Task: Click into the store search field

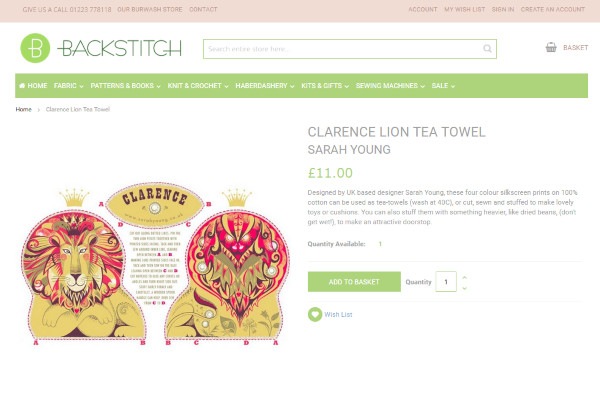Action: click(344, 49)
